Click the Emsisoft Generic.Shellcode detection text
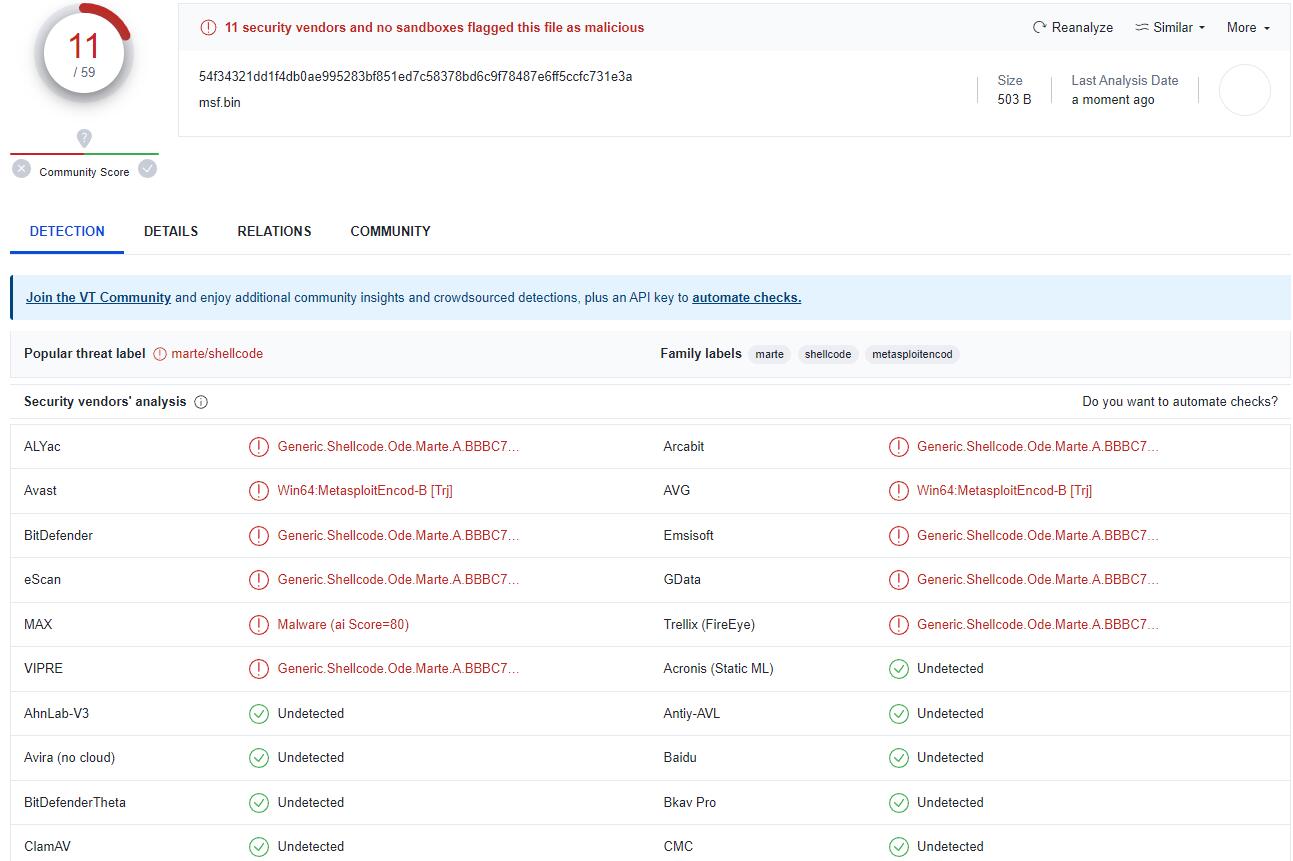This screenshot has height=861, width=1293. click(1038, 536)
